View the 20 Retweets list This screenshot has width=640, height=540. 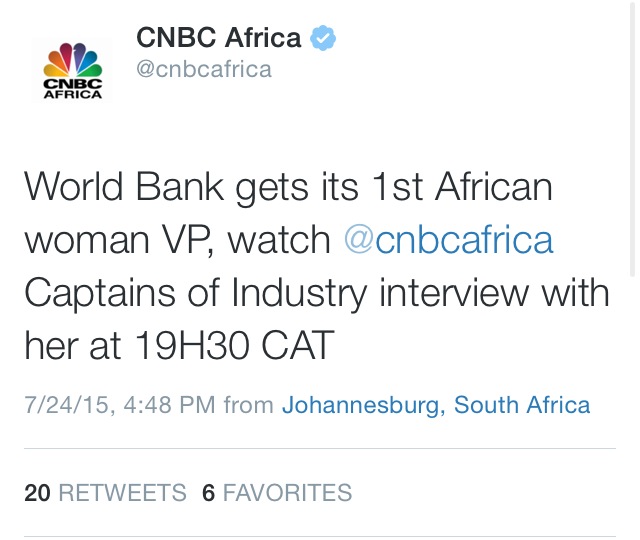click(105, 492)
